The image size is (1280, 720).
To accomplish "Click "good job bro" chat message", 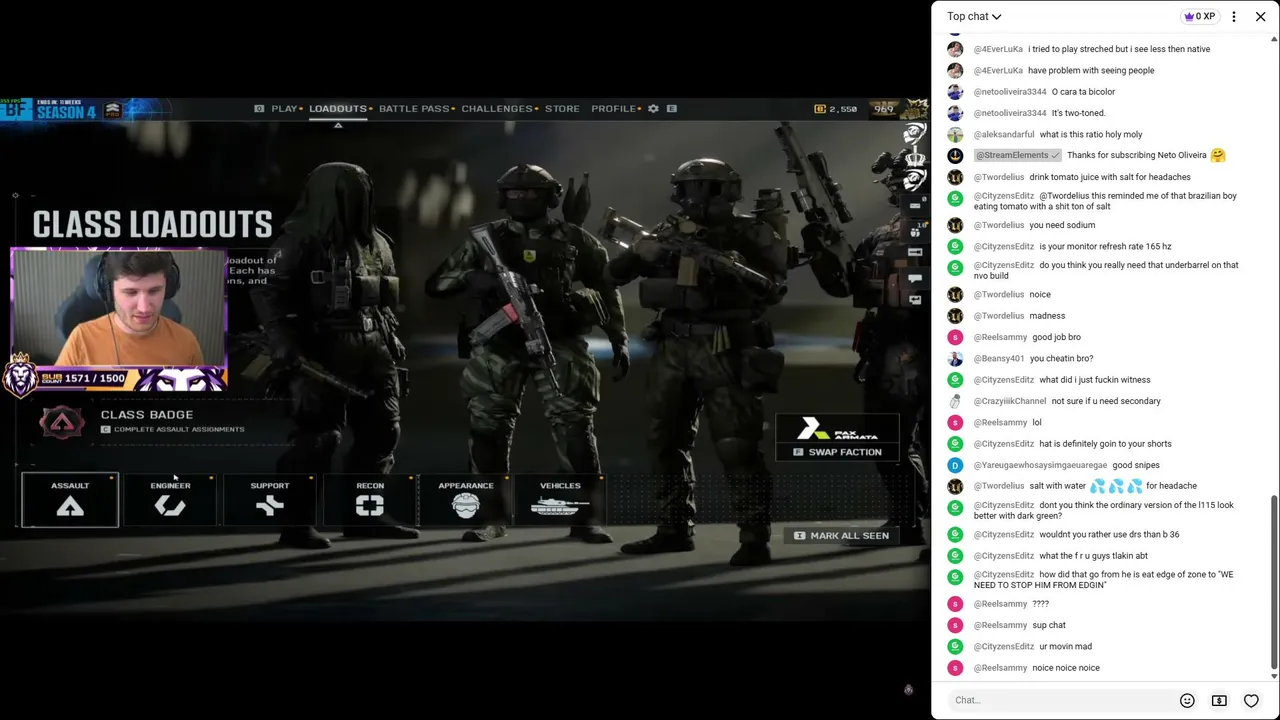I will [1056, 337].
